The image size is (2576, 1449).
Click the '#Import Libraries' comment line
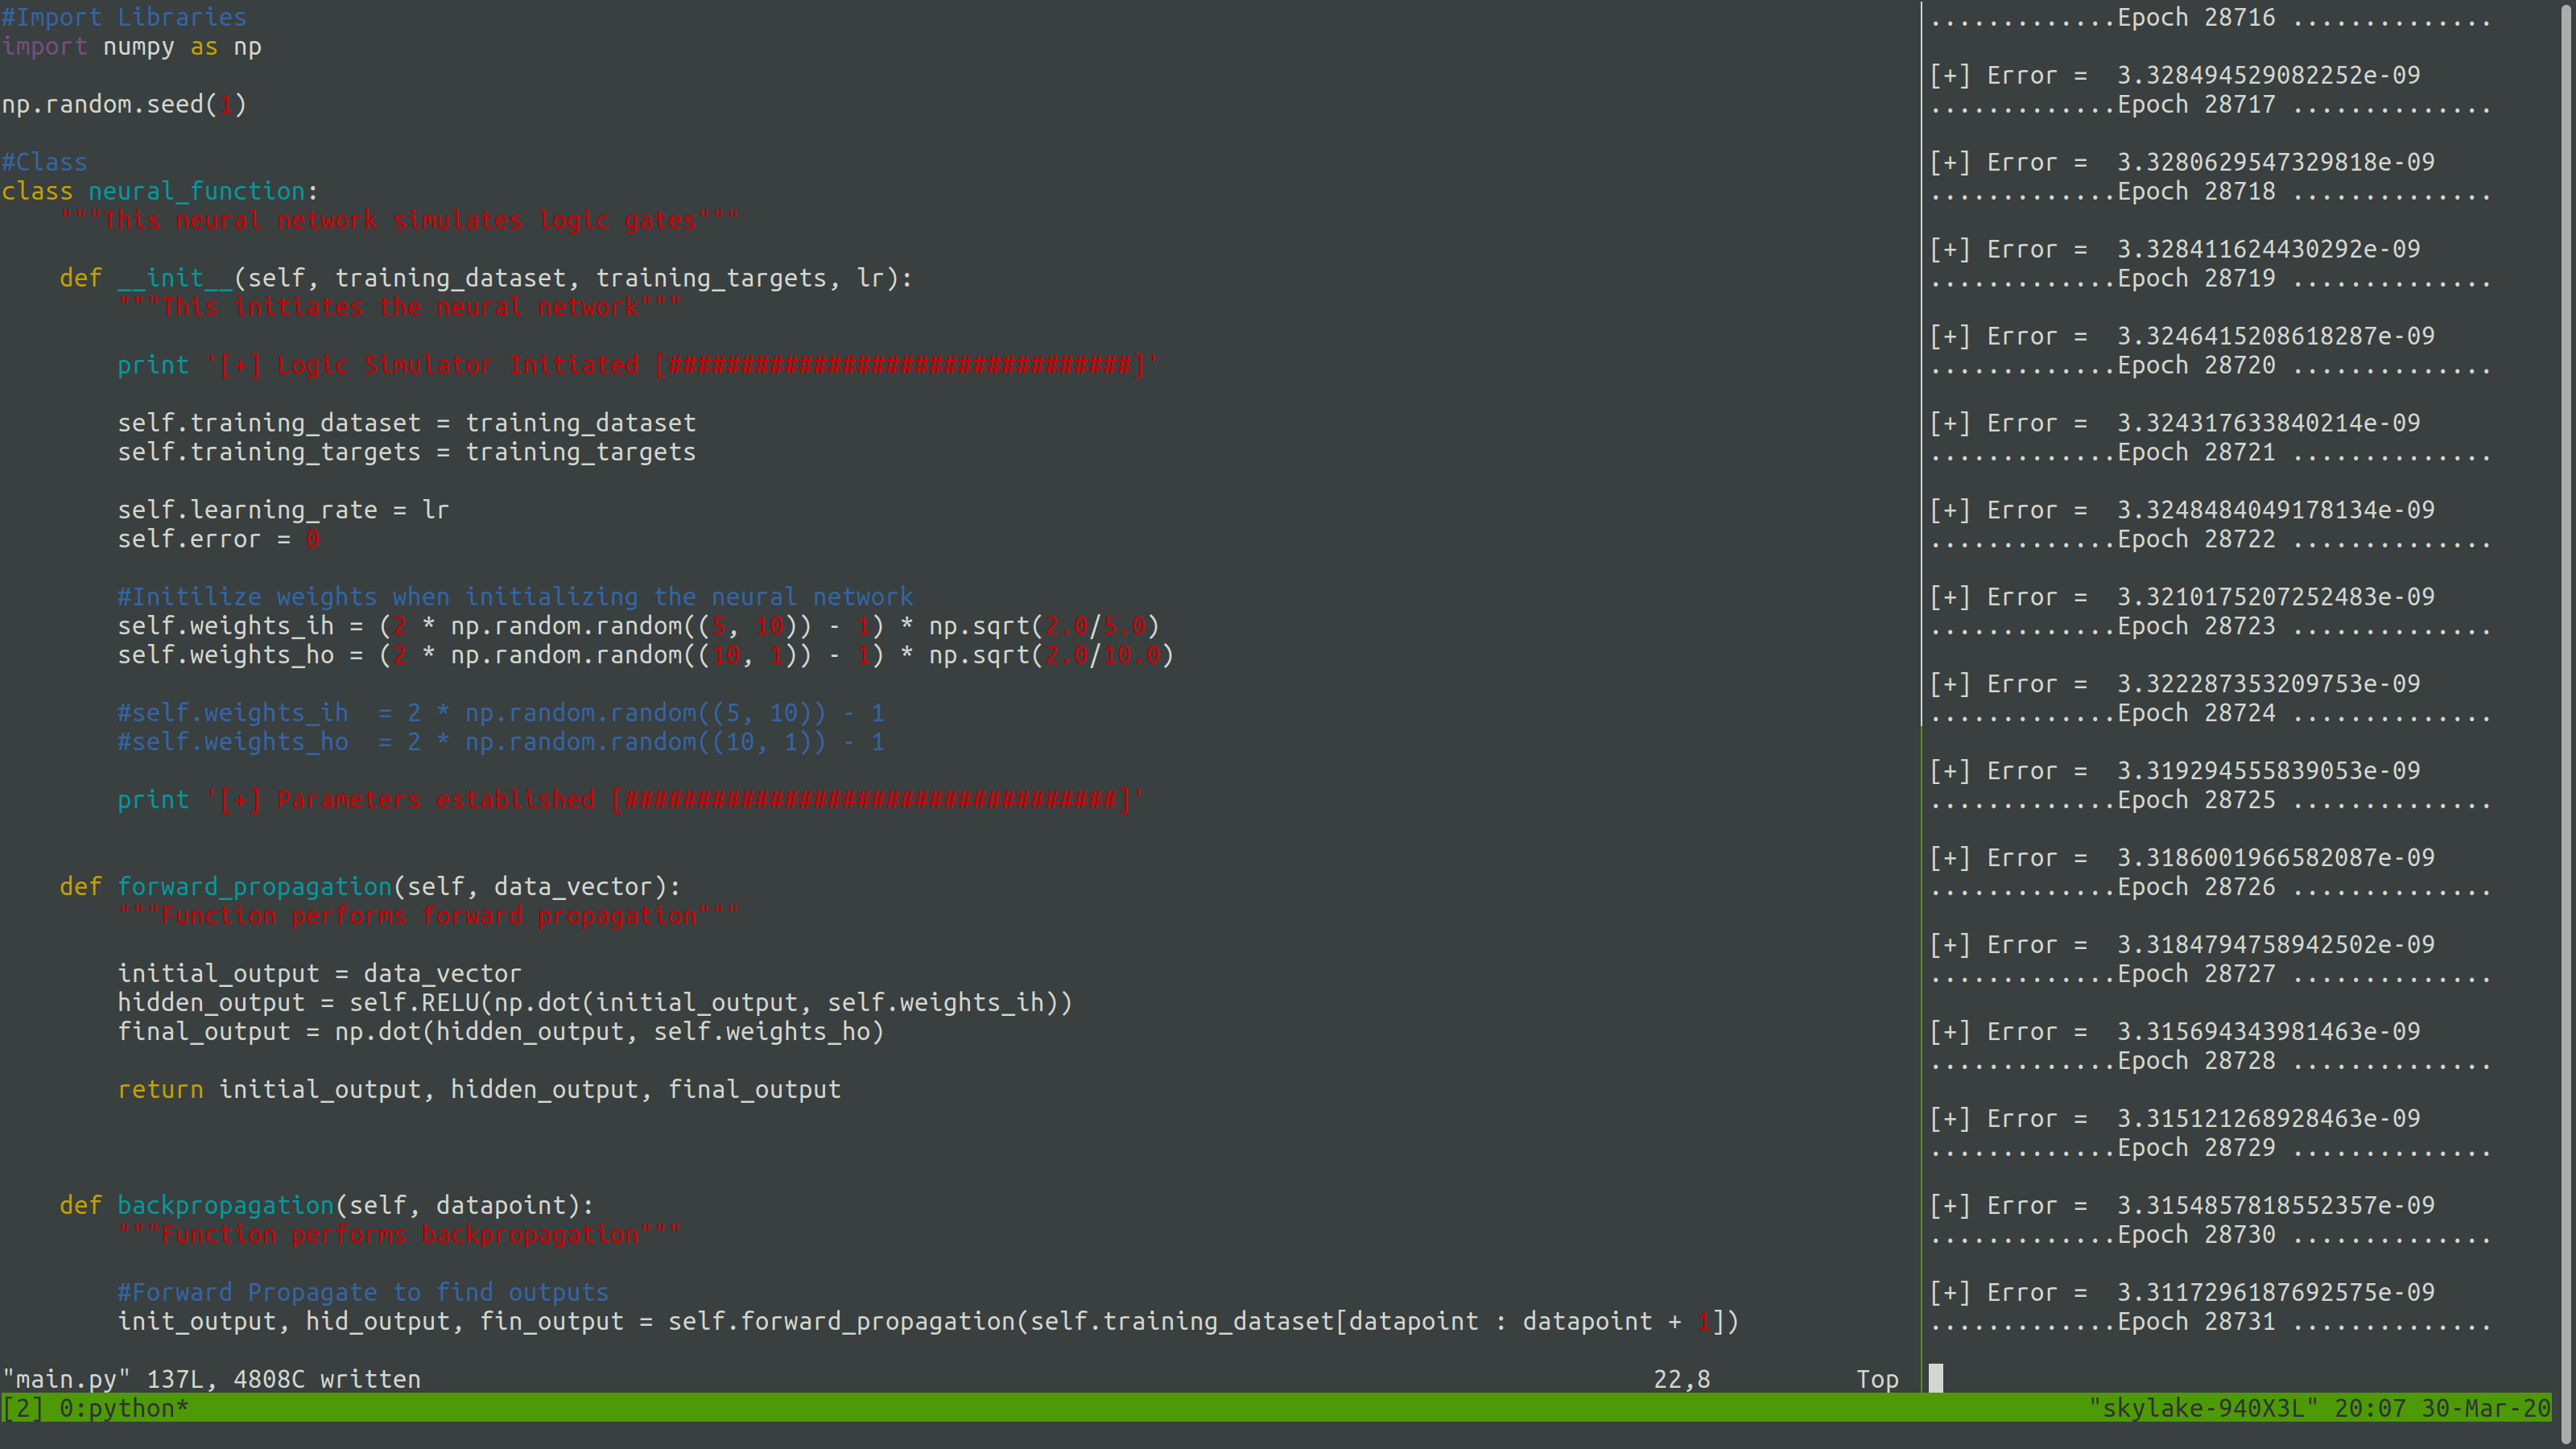coord(124,17)
